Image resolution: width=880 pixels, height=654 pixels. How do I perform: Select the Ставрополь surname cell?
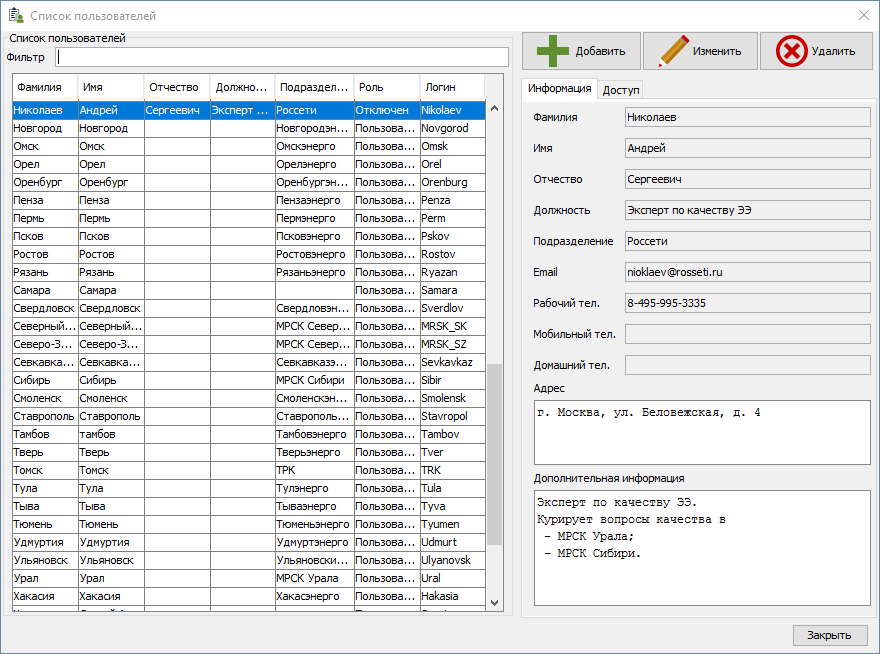point(45,416)
